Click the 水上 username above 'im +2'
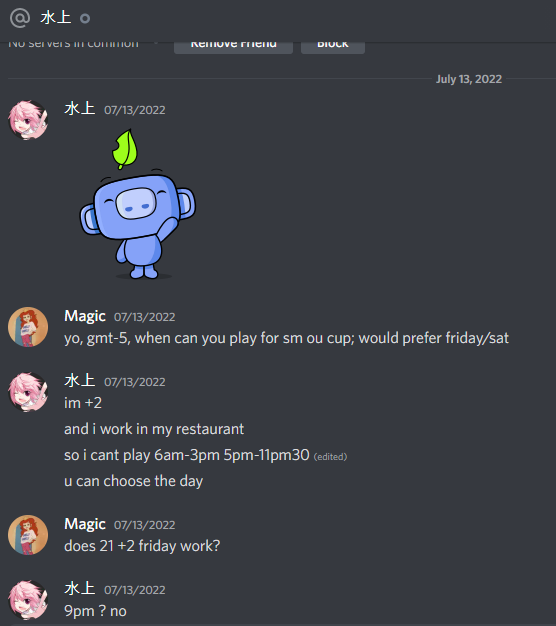The height and width of the screenshot is (626, 556). click(x=79, y=380)
